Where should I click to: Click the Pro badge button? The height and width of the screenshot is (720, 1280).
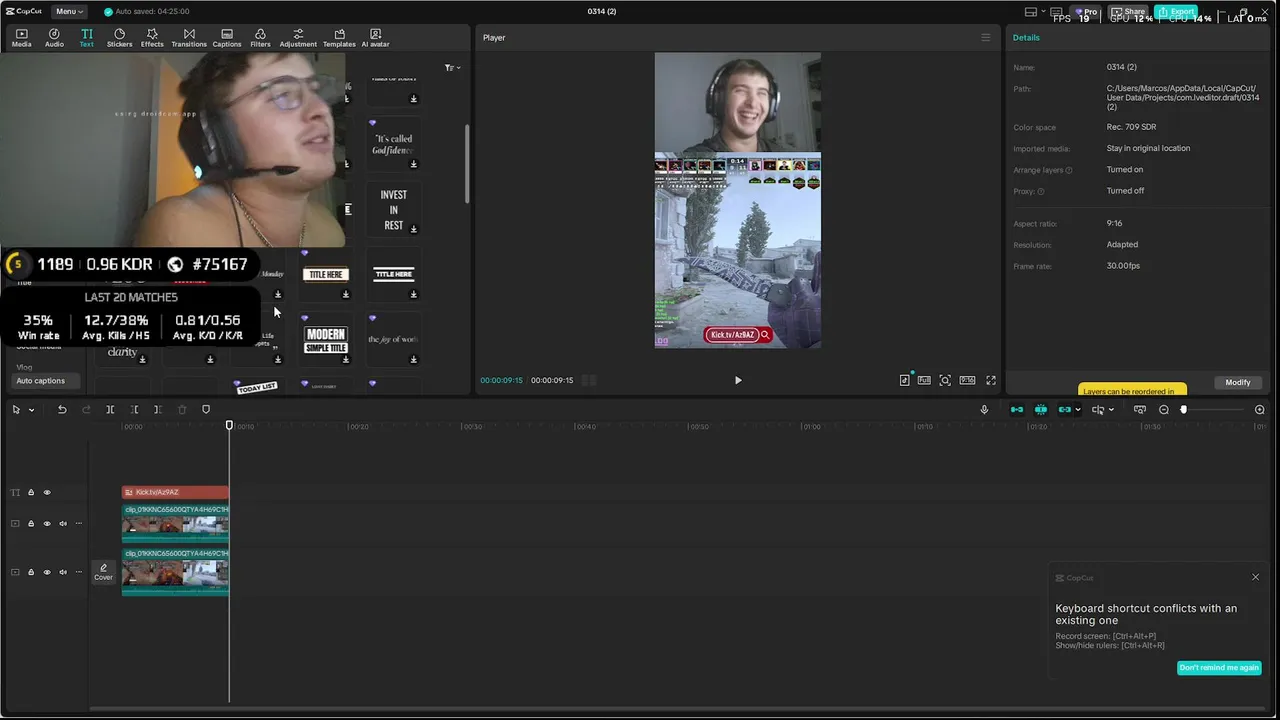tap(1086, 12)
